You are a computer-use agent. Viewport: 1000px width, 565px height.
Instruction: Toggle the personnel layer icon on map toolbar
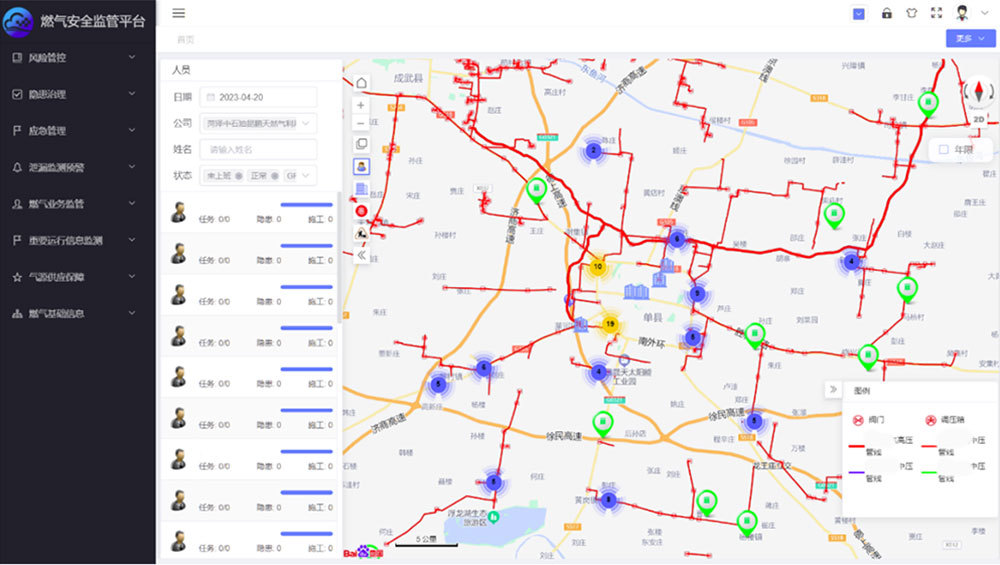(x=361, y=166)
